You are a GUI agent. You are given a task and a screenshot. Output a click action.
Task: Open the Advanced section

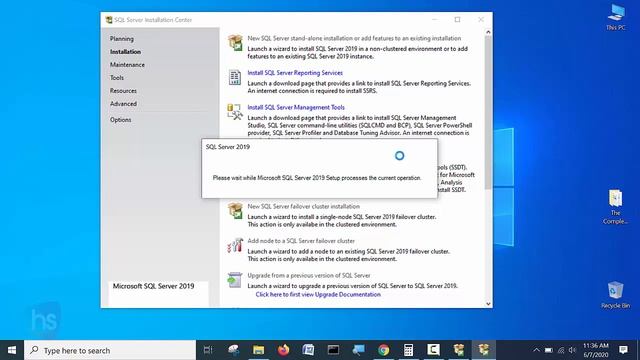coord(123,104)
